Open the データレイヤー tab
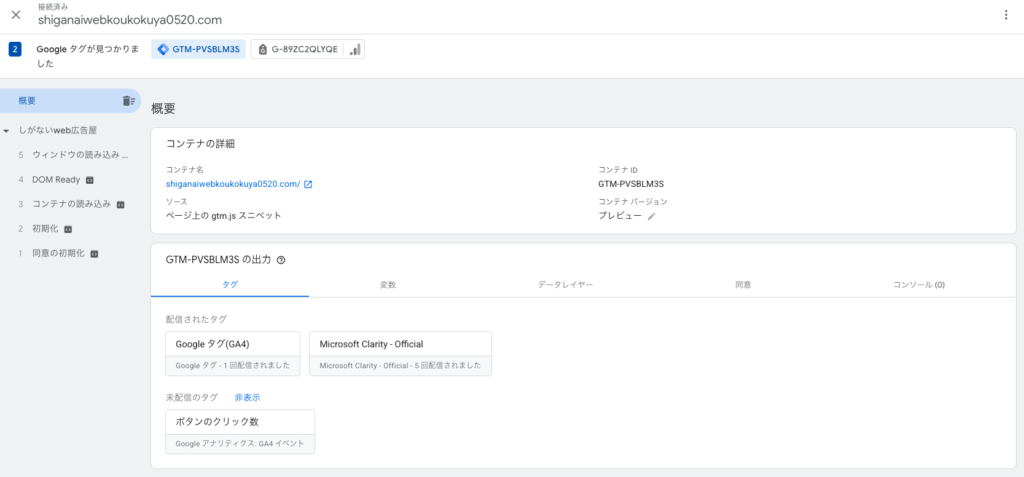 tap(566, 285)
